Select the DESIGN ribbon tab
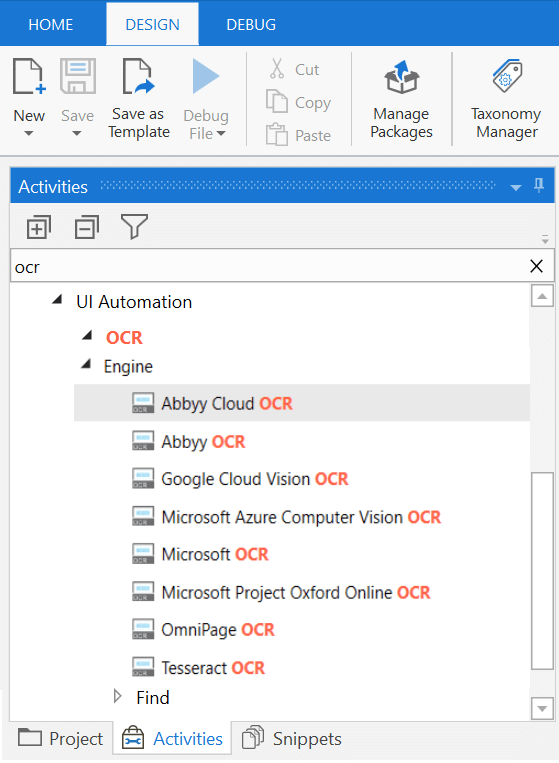559x763 pixels. tap(152, 24)
